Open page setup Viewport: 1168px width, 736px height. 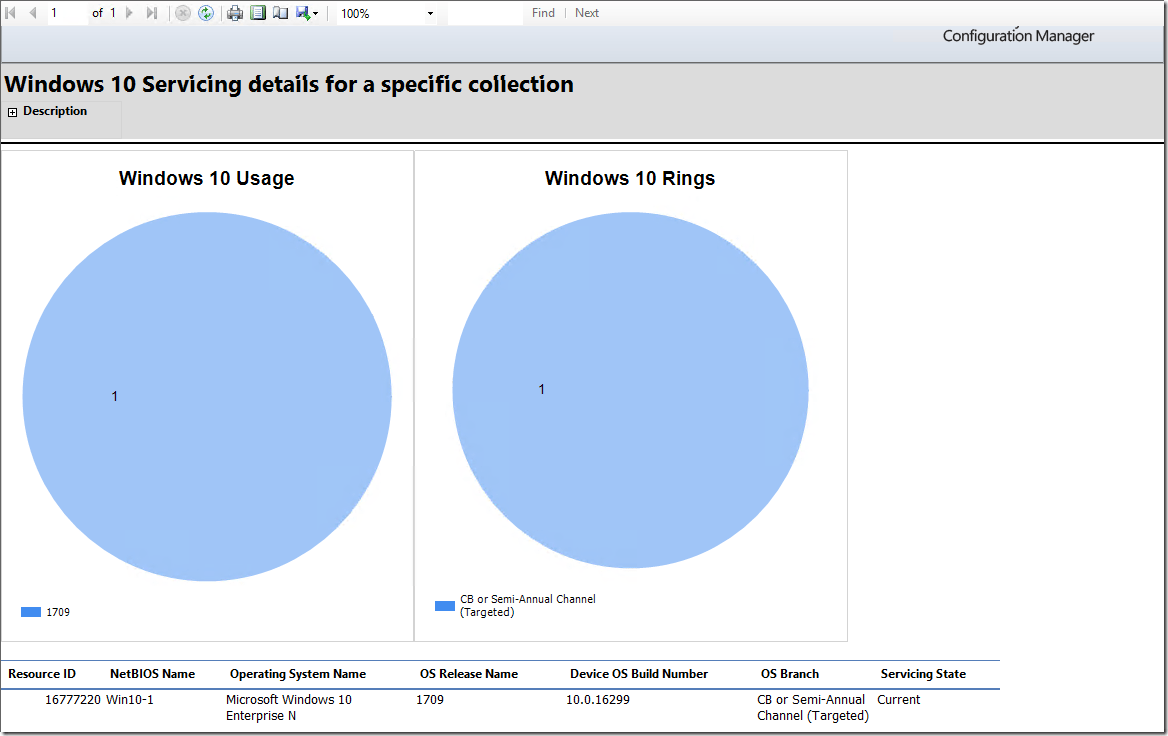point(280,13)
